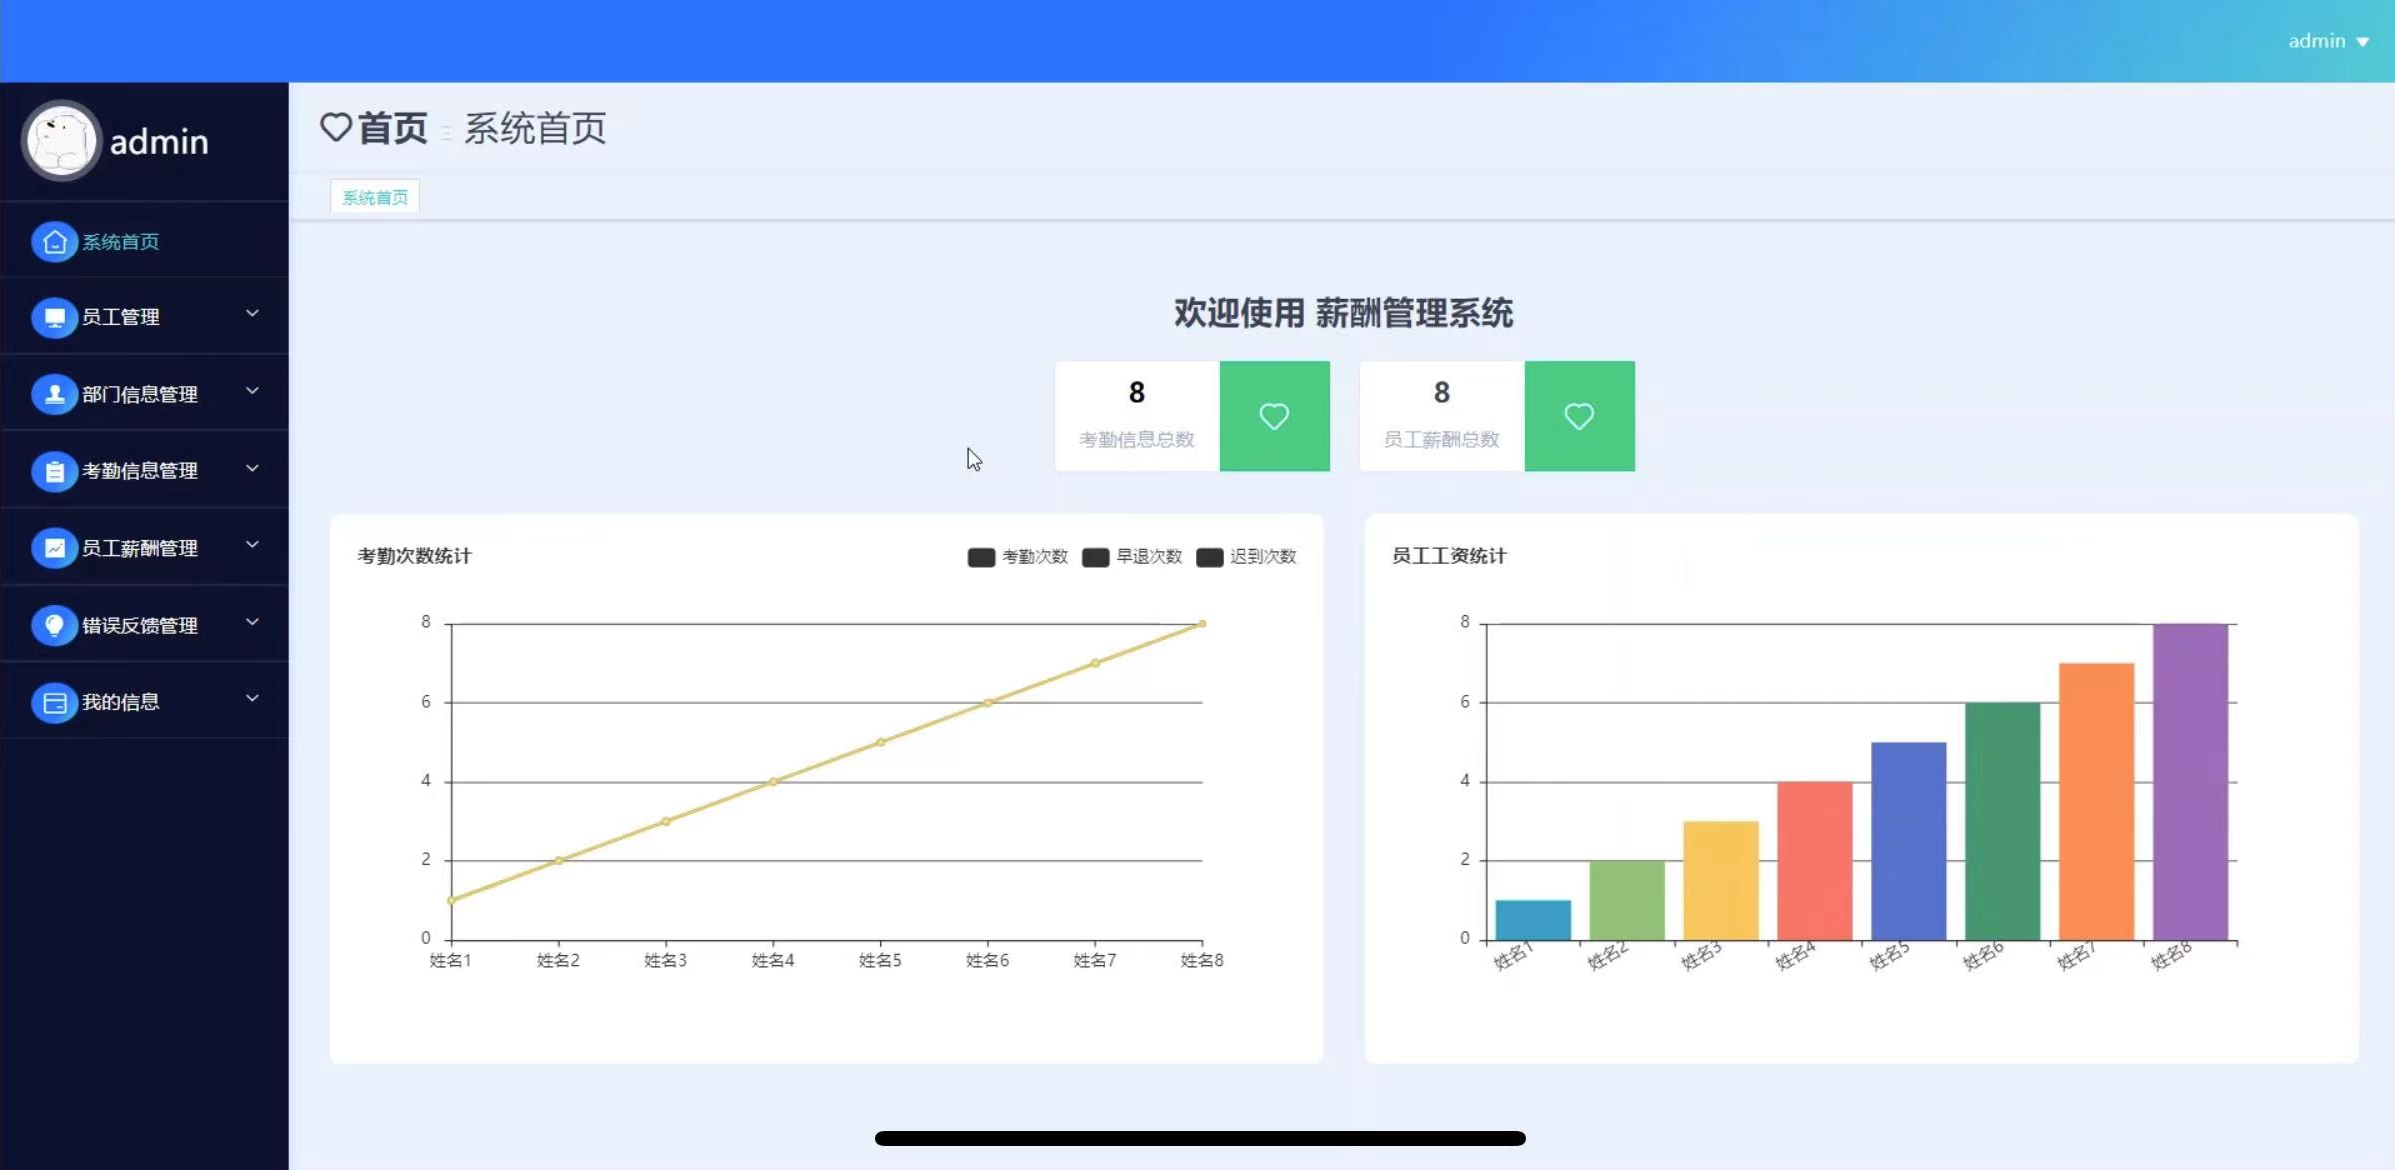Open the 我的信息 menu item

tap(120, 702)
